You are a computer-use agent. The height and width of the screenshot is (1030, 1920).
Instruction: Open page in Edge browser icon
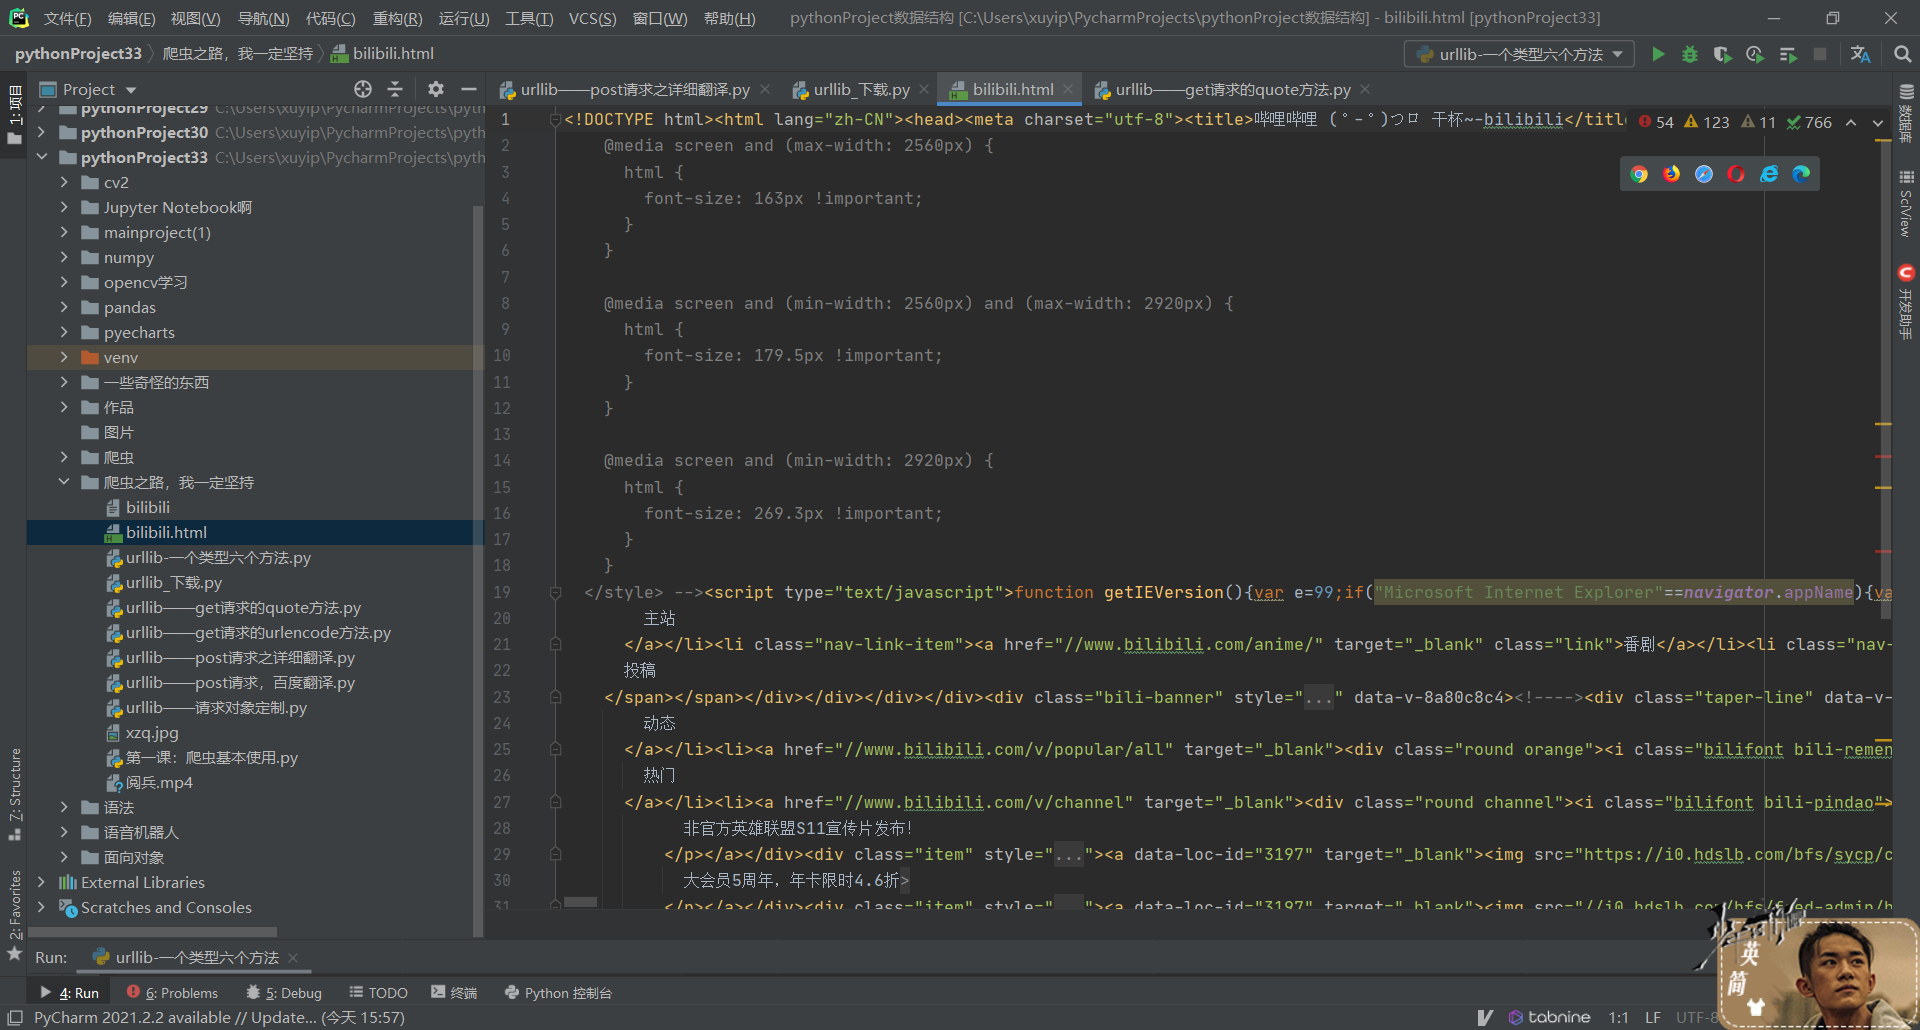pyautogui.click(x=1801, y=174)
